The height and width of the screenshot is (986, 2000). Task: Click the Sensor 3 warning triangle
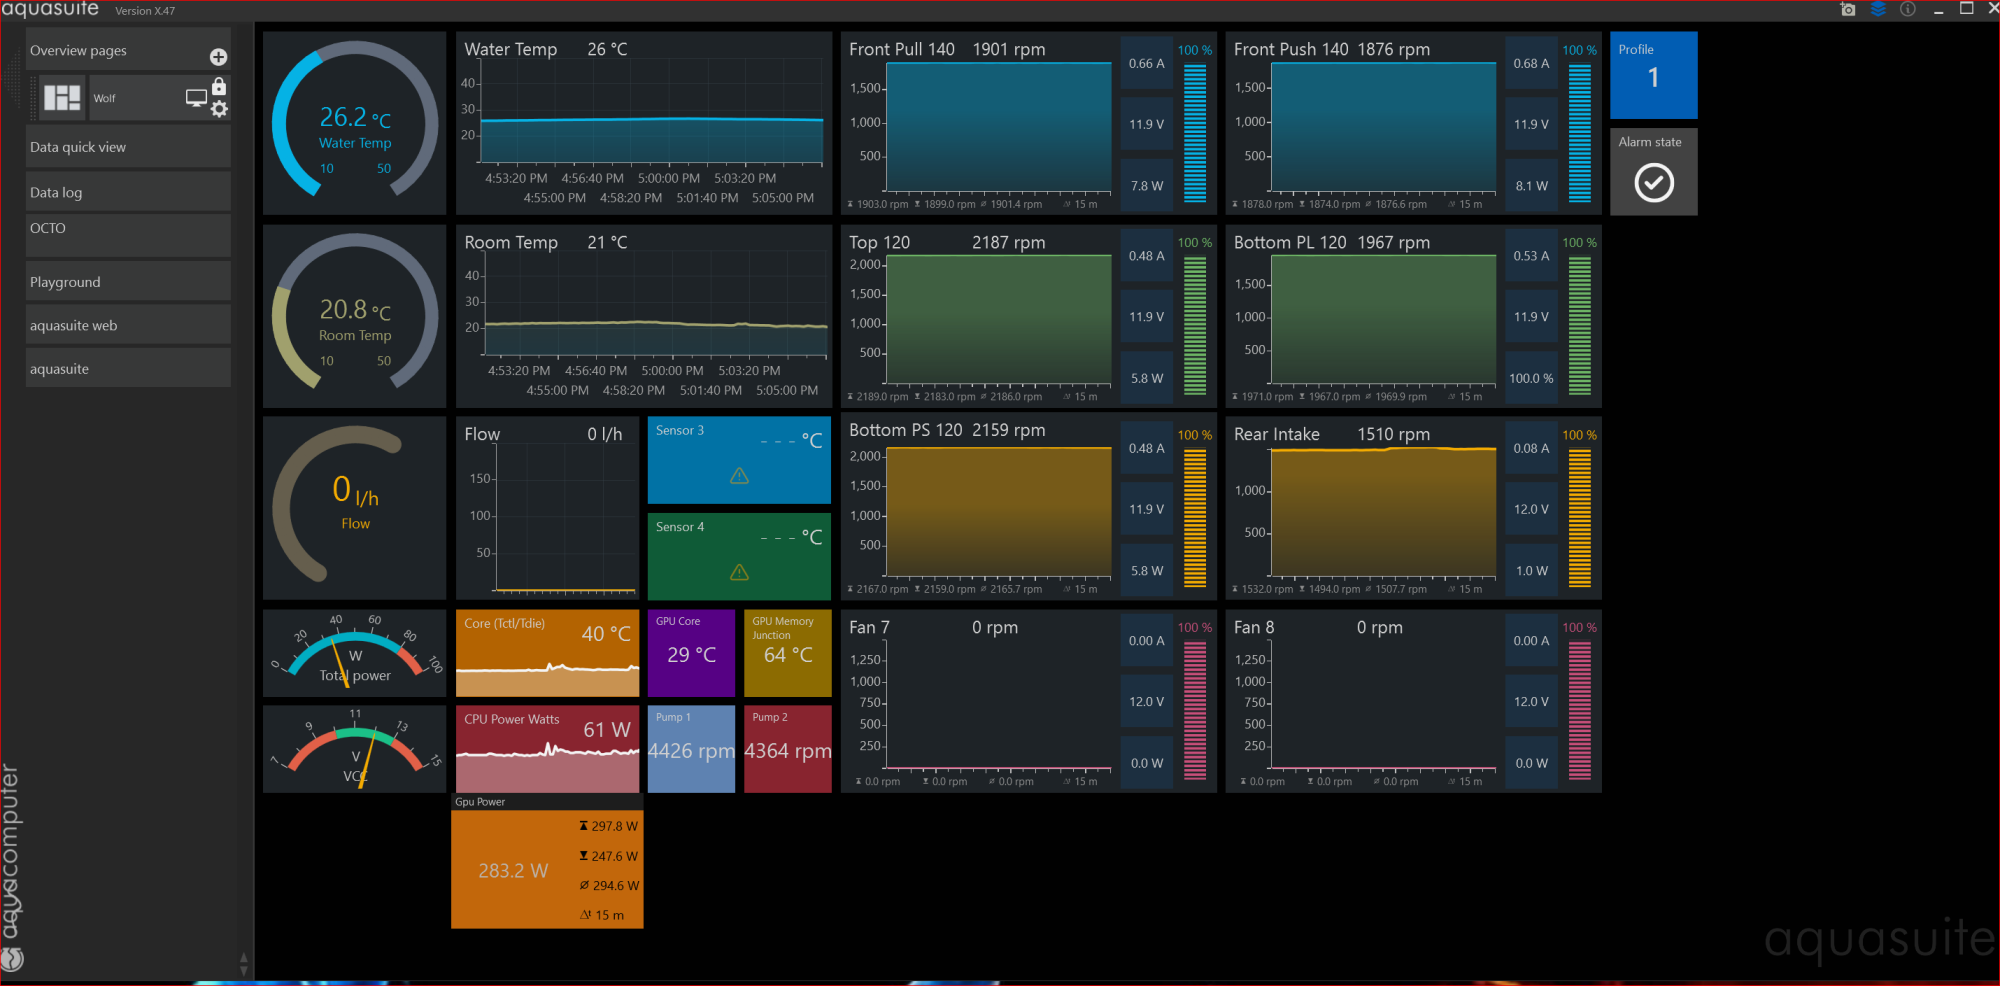(739, 476)
